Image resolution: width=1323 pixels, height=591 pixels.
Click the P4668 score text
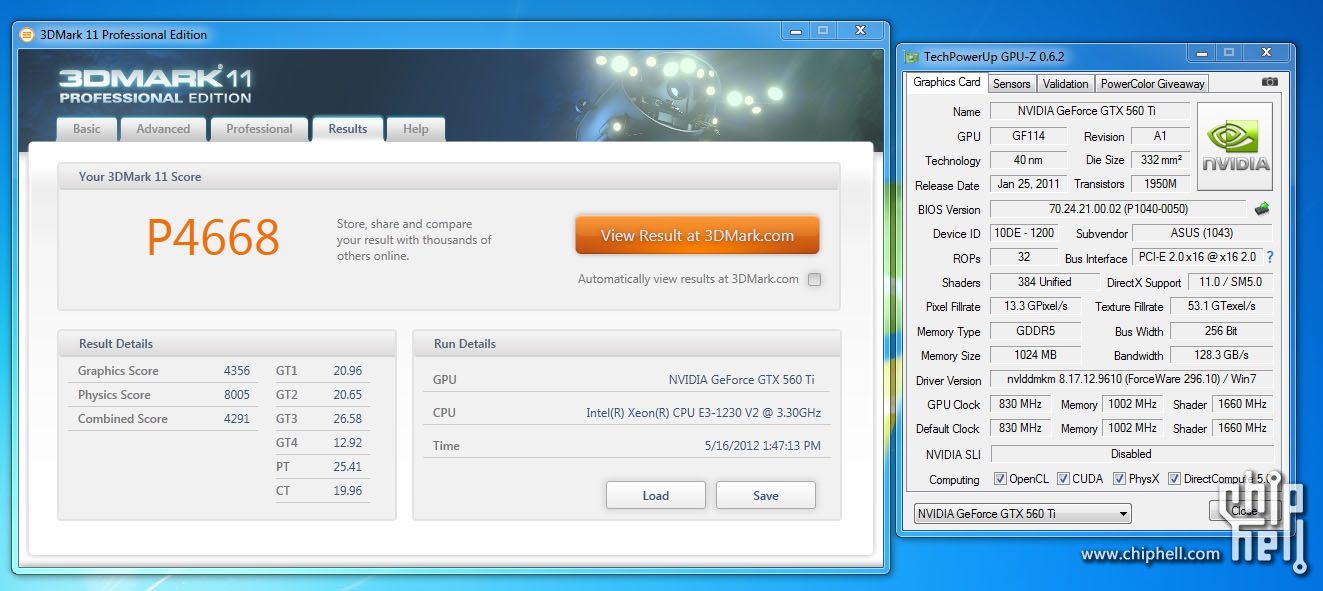click(213, 237)
